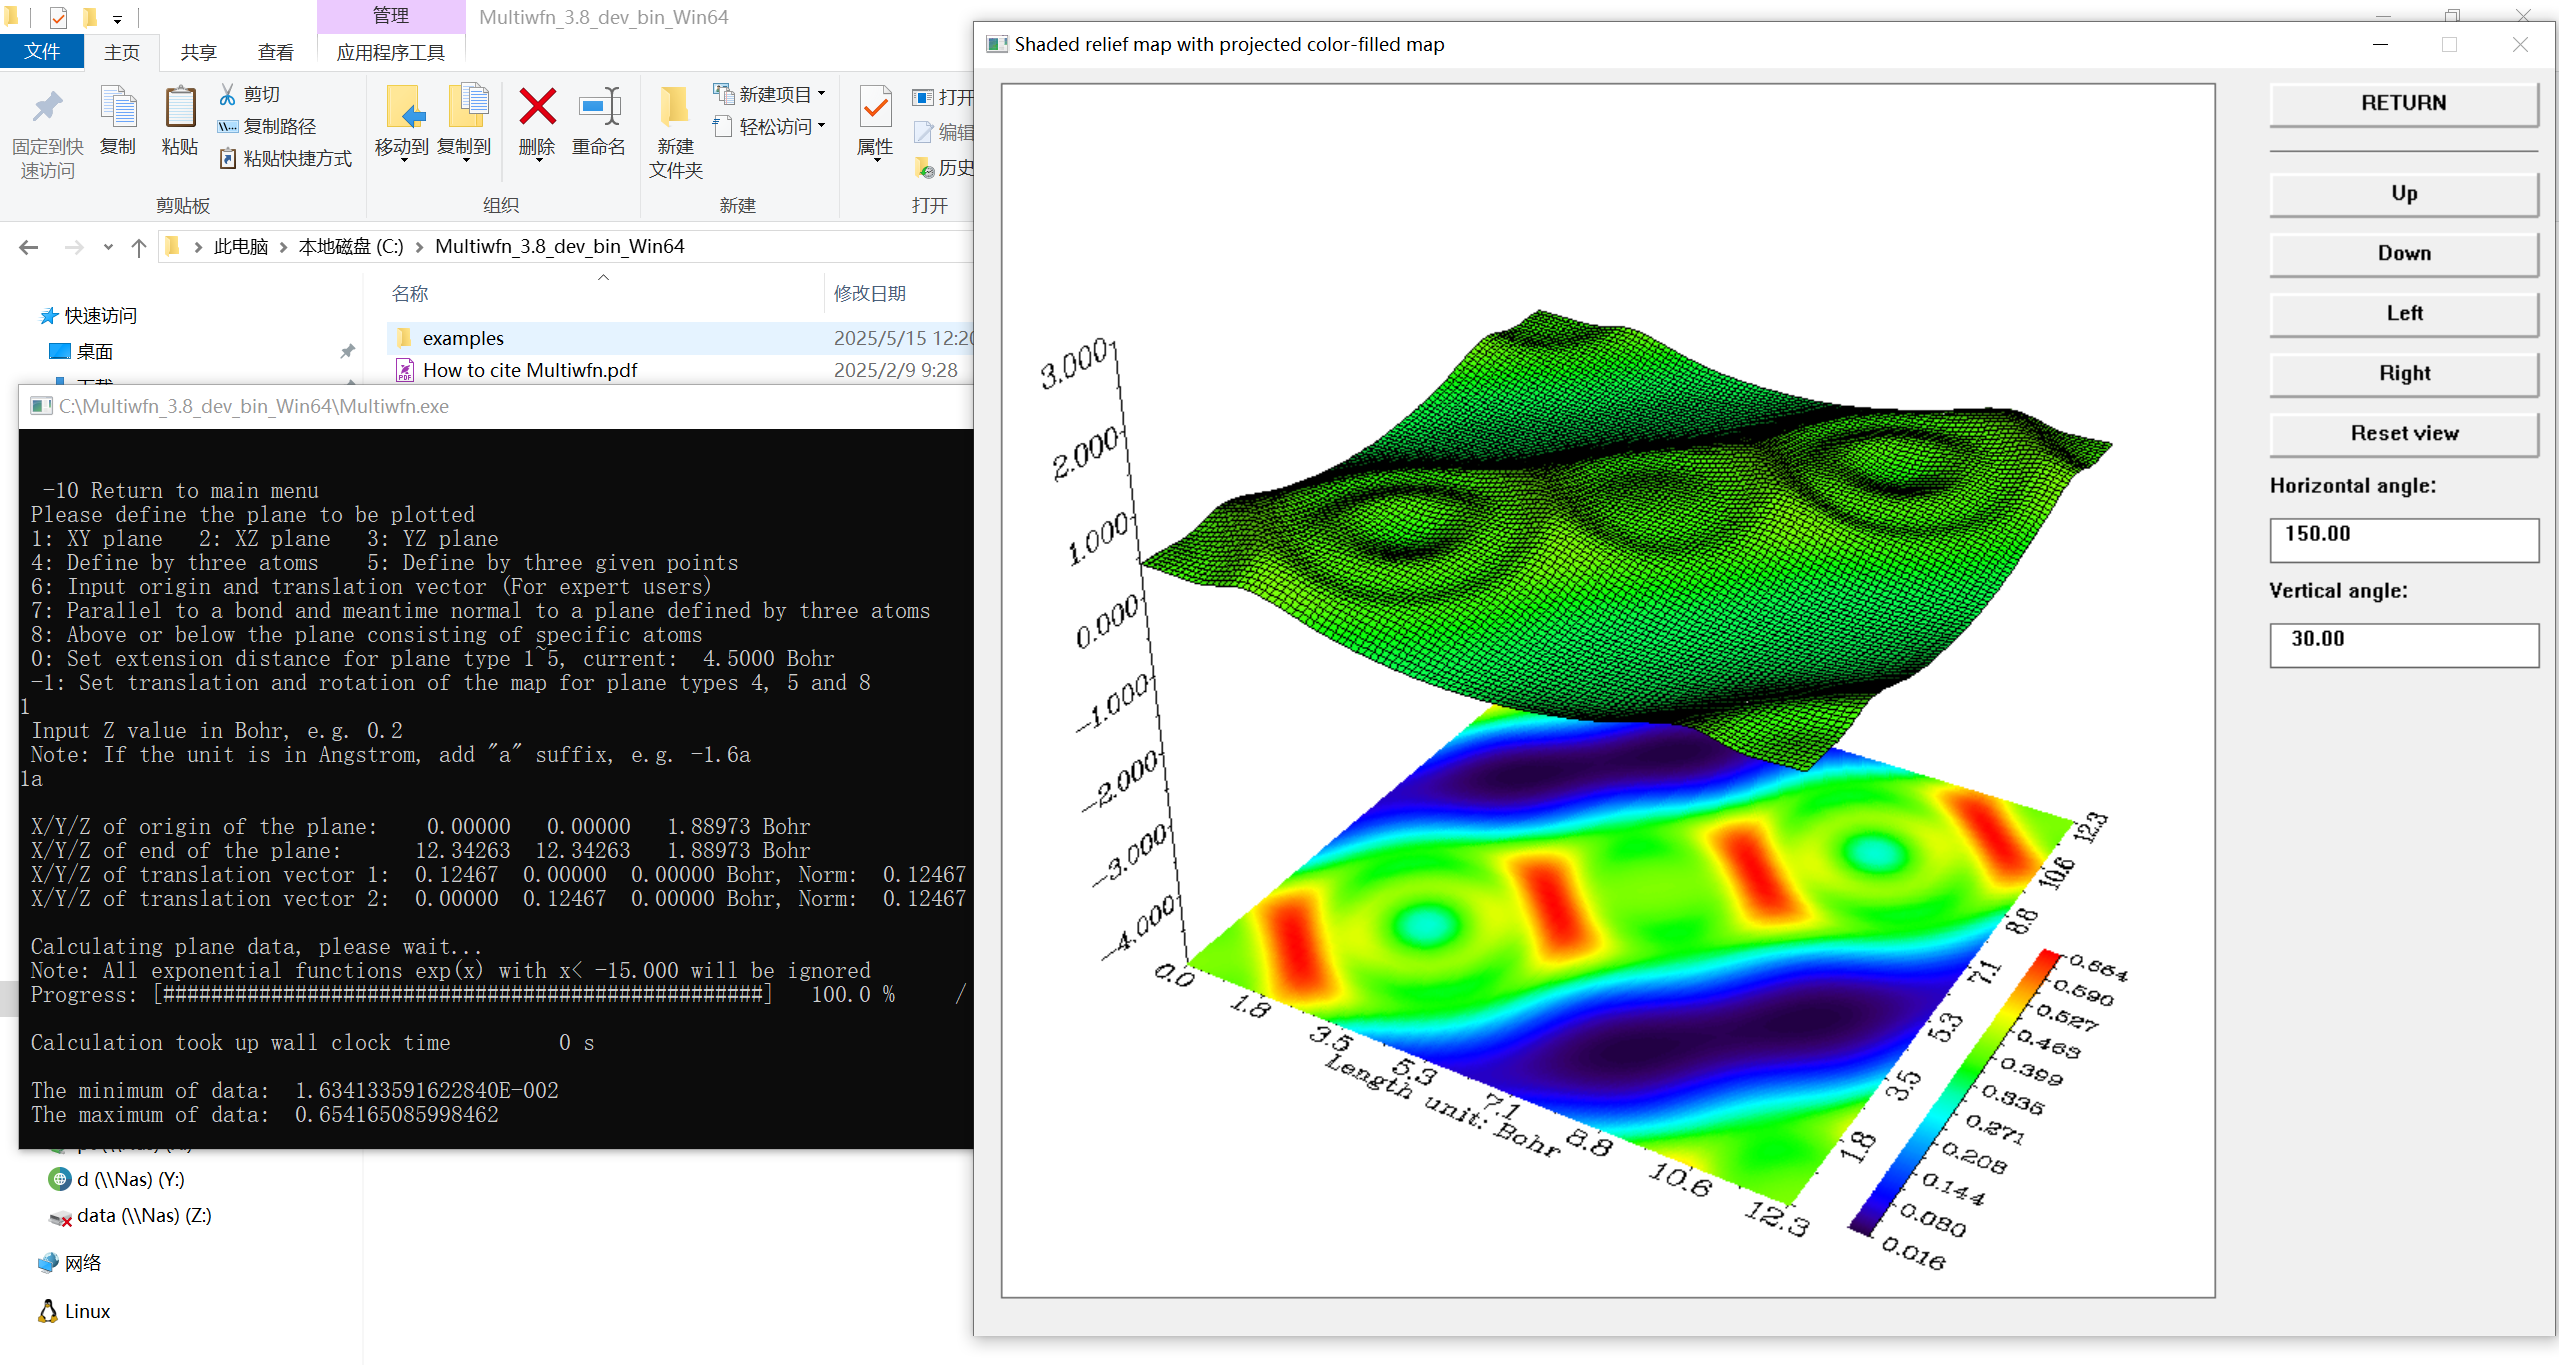Select the examples folder
The height and width of the screenshot is (1365, 2559).
(463, 338)
